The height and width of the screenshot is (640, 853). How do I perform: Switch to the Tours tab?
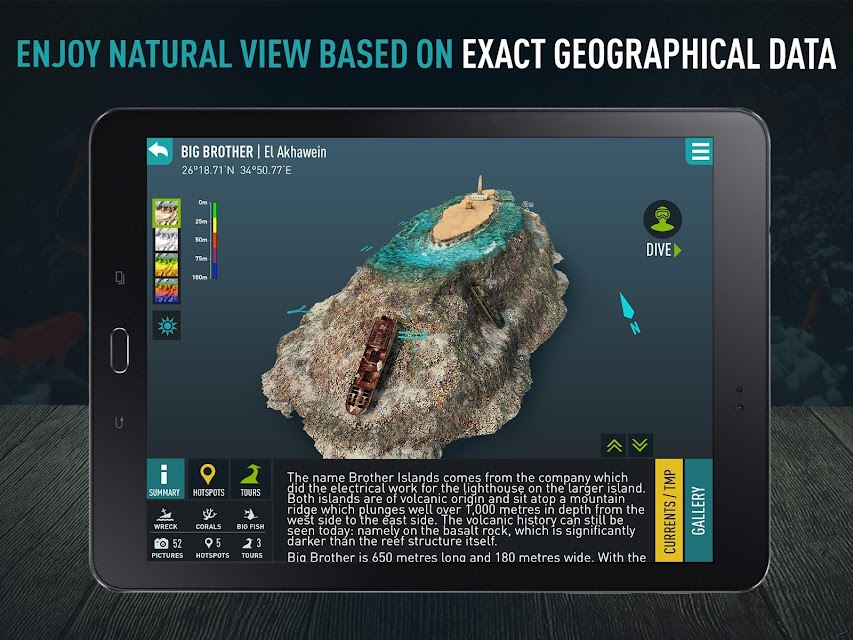pos(250,479)
